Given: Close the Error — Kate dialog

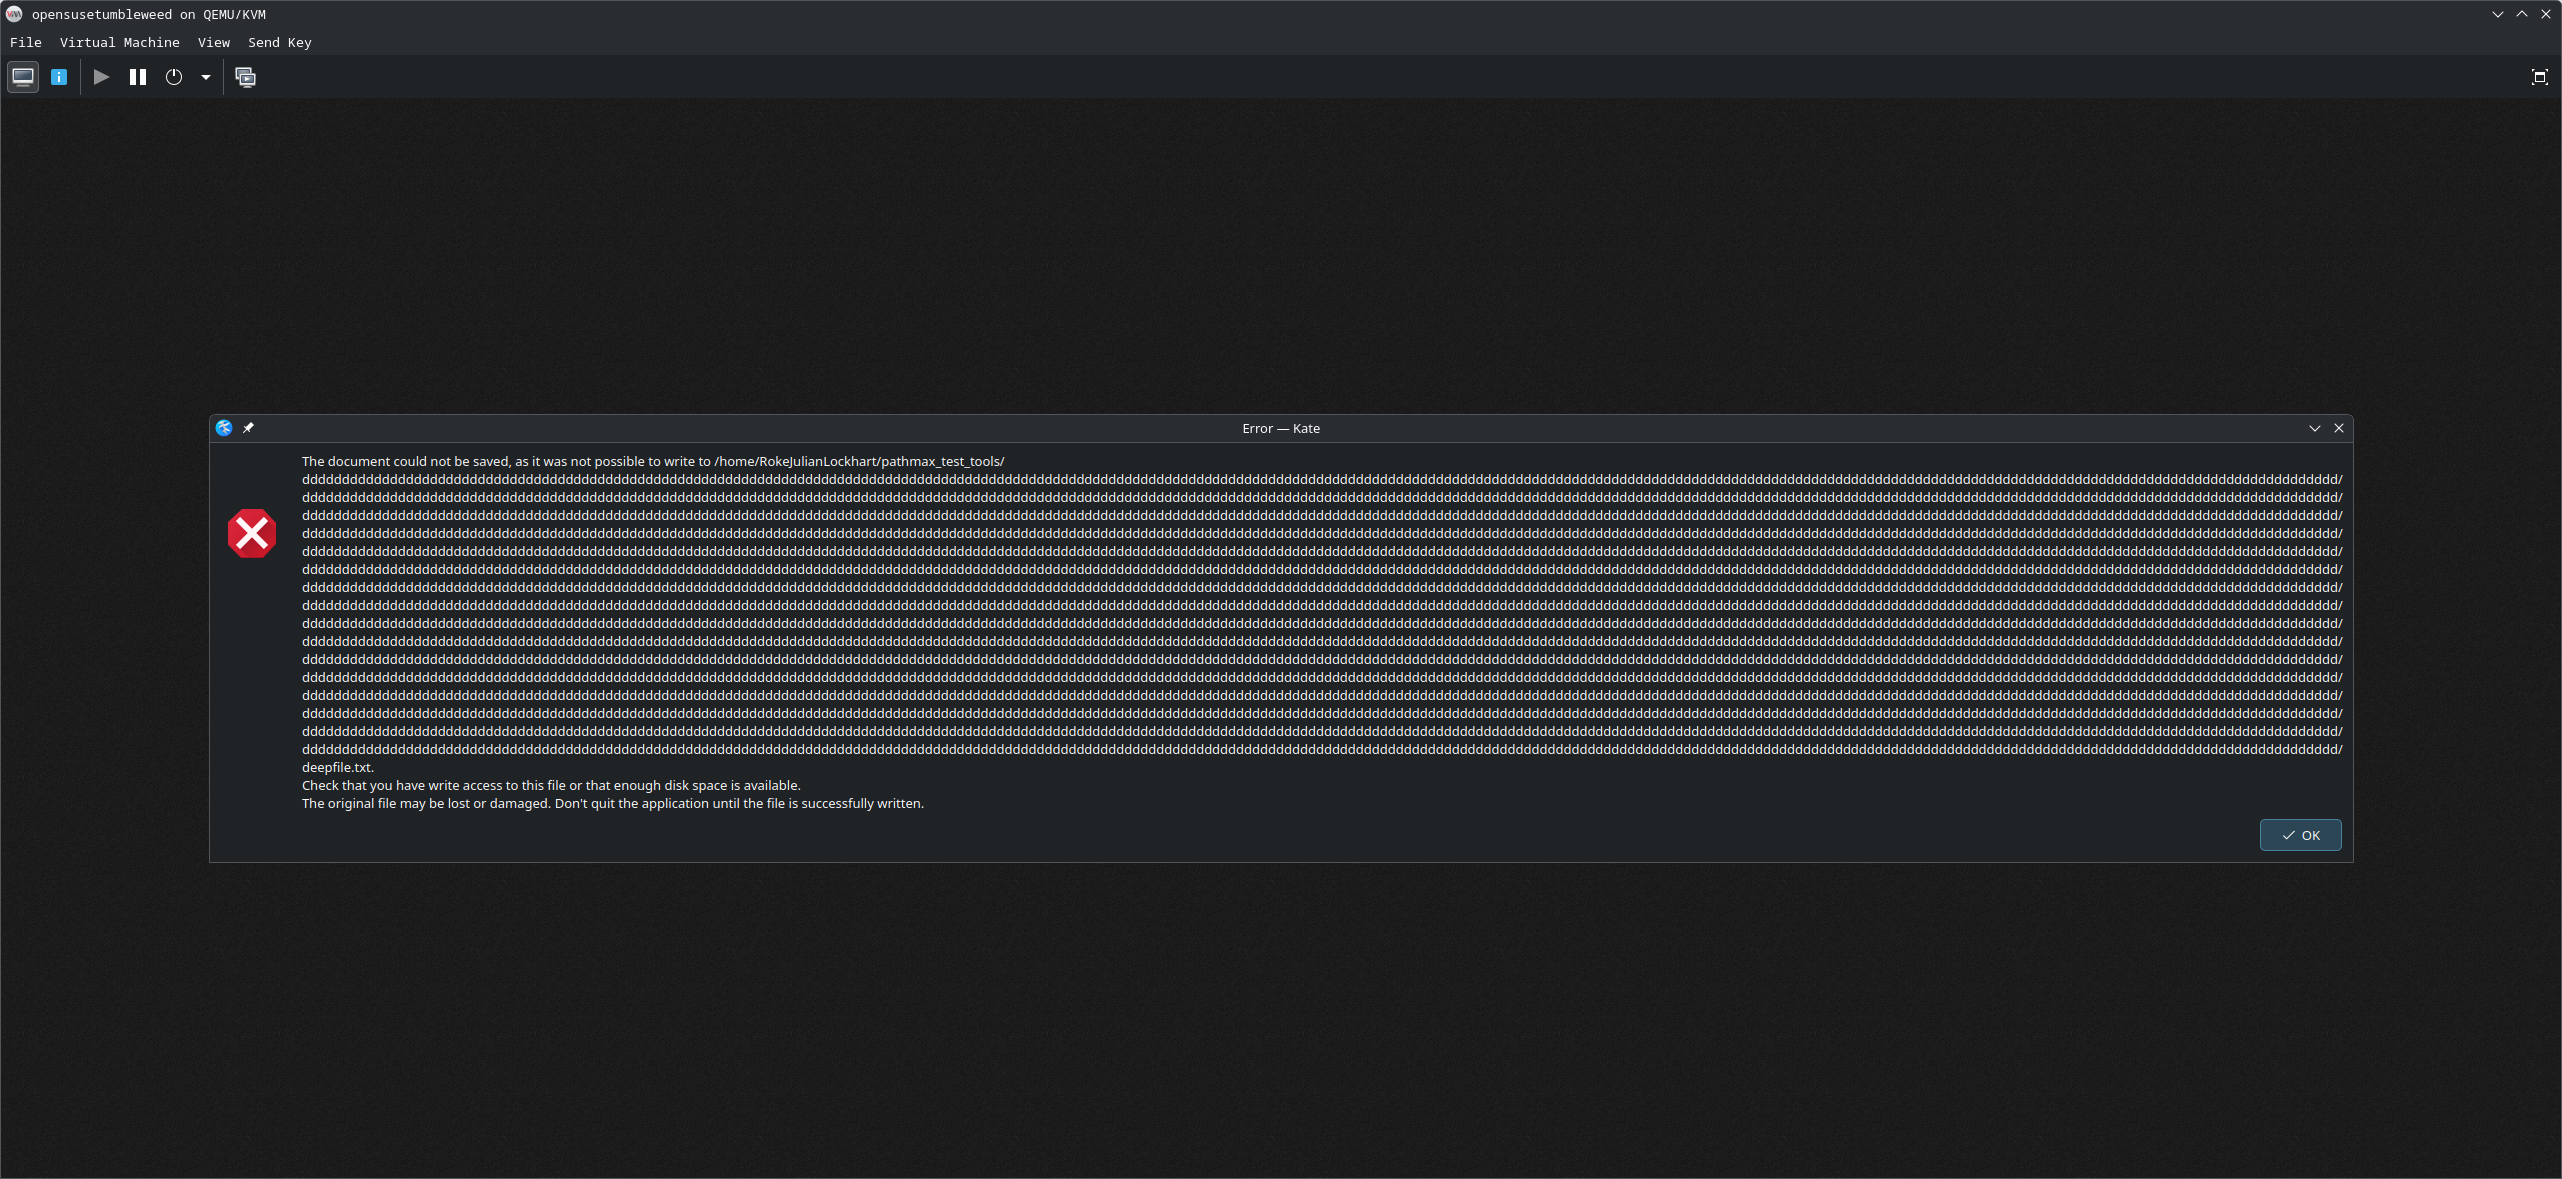Looking at the screenshot, I should point(2339,428).
